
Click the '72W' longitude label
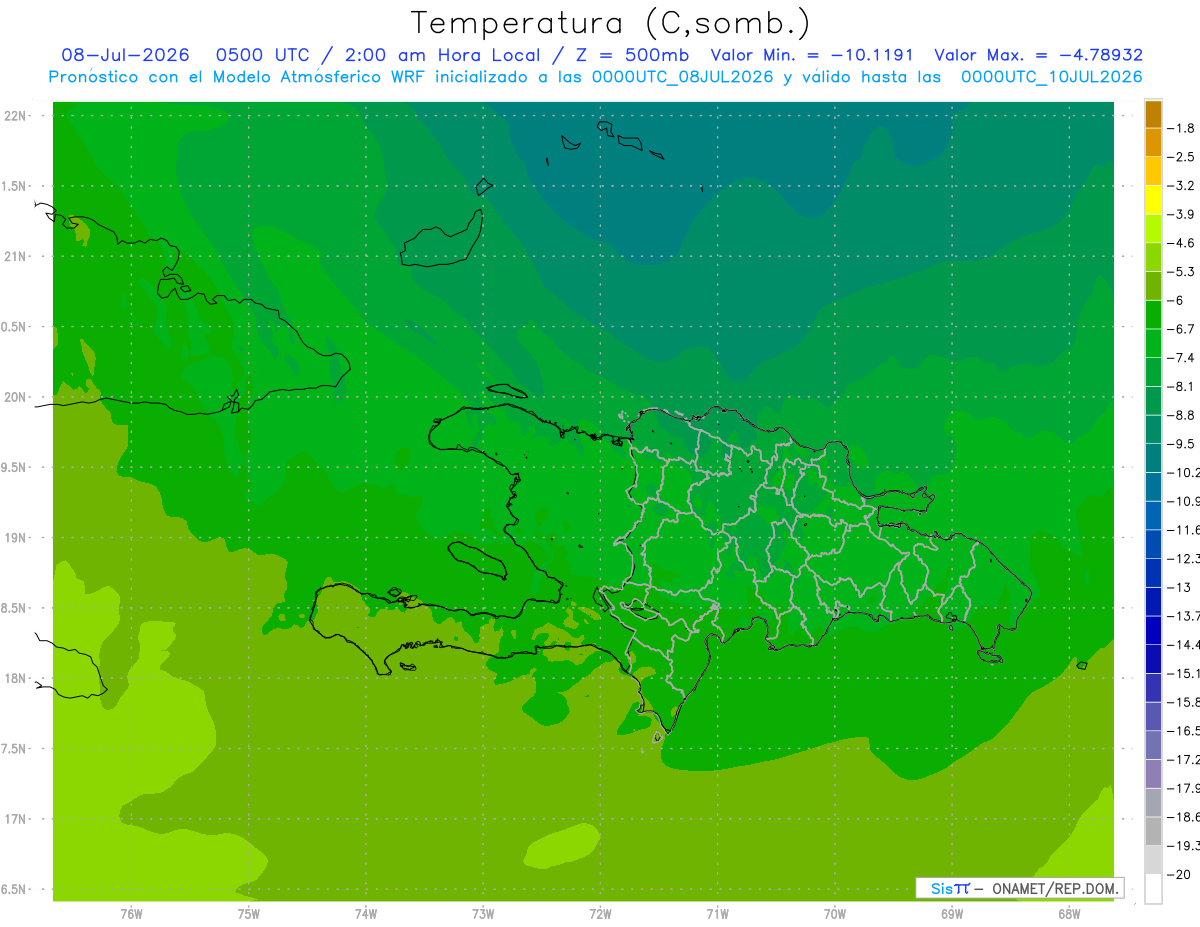point(600,914)
